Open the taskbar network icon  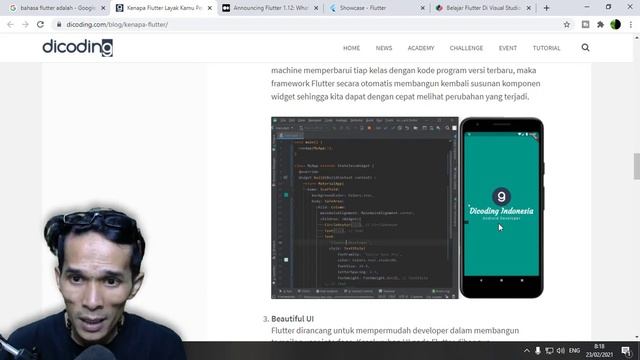[549, 351]
